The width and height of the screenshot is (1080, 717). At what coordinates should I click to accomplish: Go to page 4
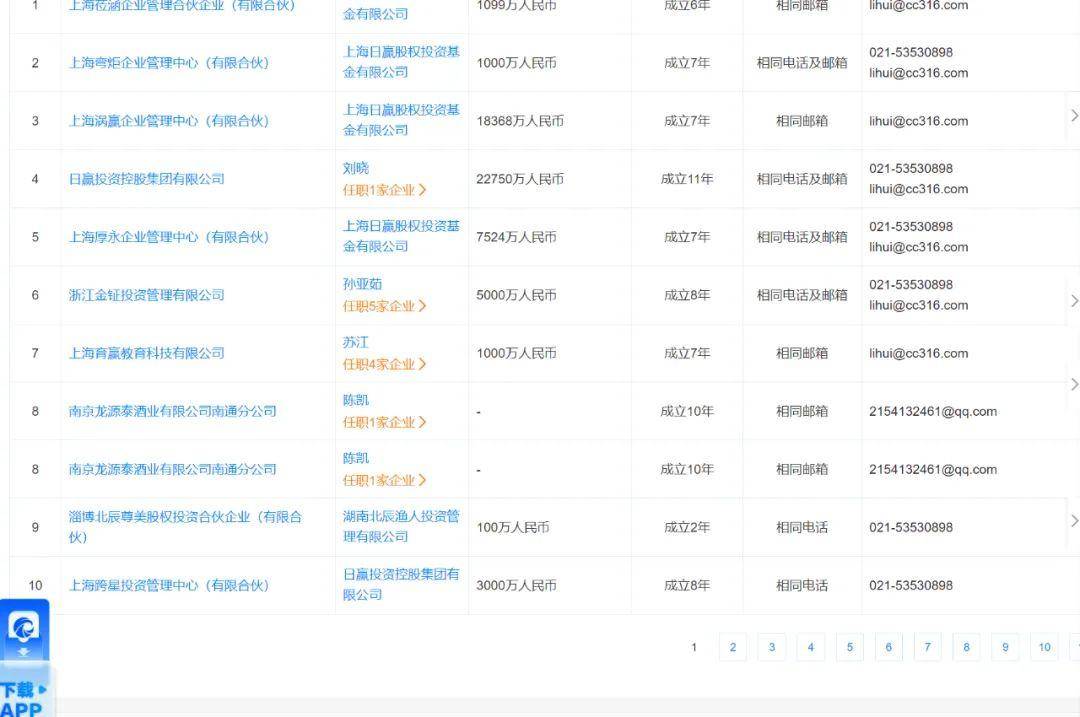click(x=811, y=647)
